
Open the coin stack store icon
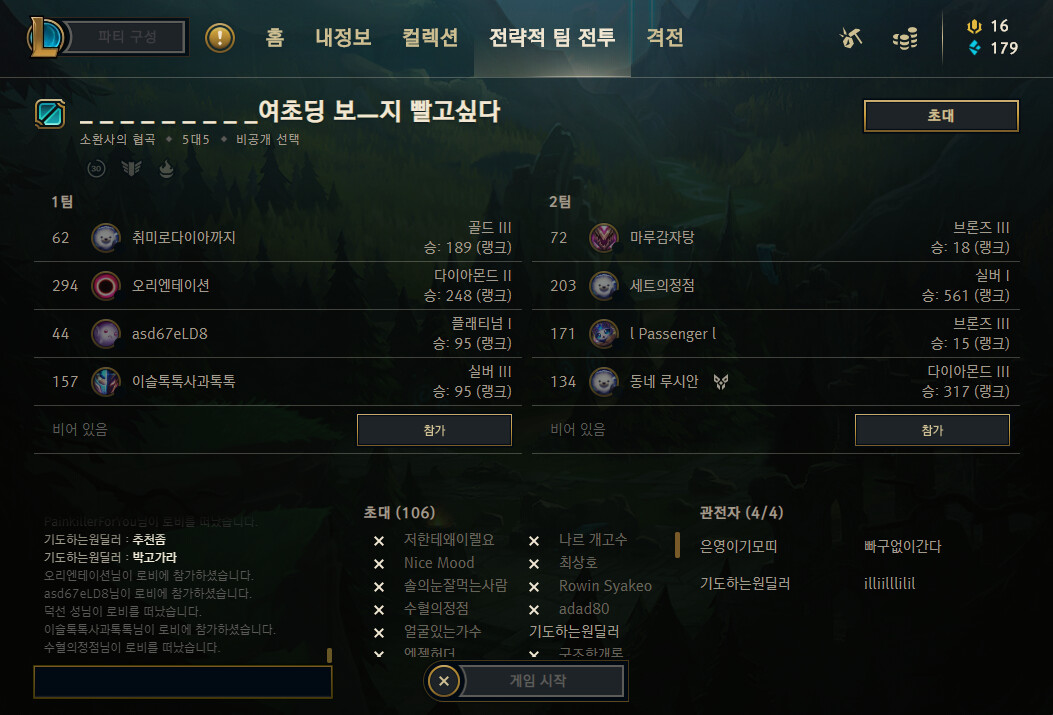click(x=905, y=38)
